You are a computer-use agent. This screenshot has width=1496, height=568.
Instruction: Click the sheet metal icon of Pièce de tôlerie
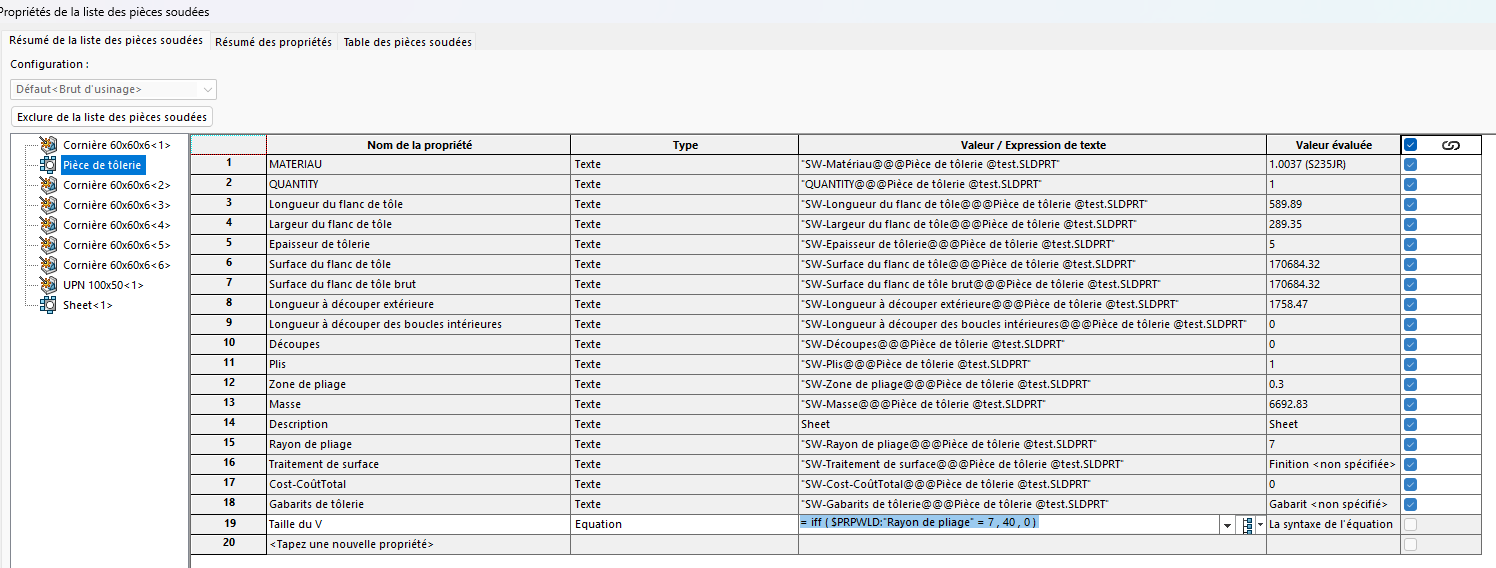(48, 165)
